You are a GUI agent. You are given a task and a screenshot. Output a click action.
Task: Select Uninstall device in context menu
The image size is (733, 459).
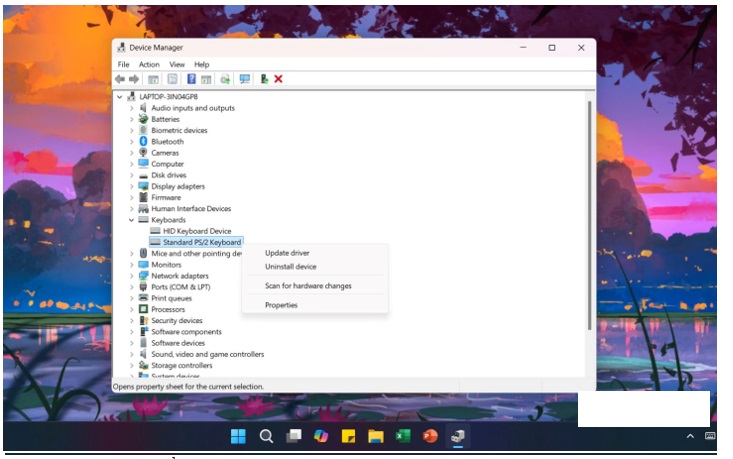point(290,267)
